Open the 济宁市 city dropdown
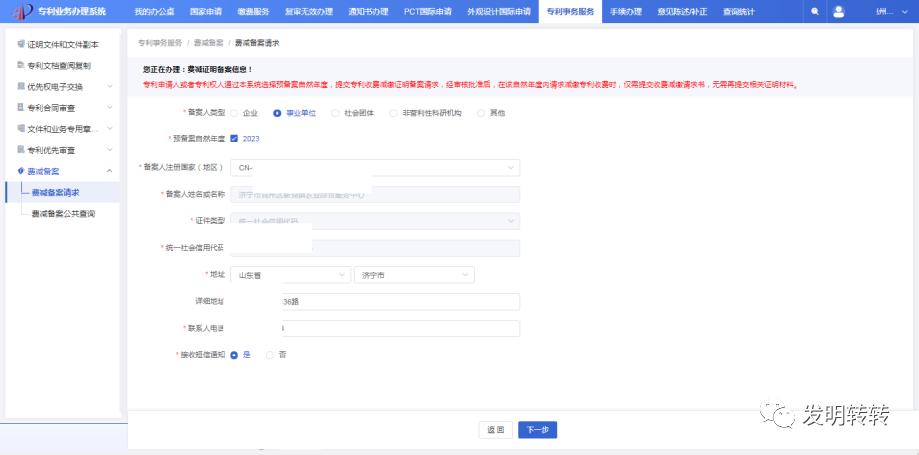 (414, 275)
